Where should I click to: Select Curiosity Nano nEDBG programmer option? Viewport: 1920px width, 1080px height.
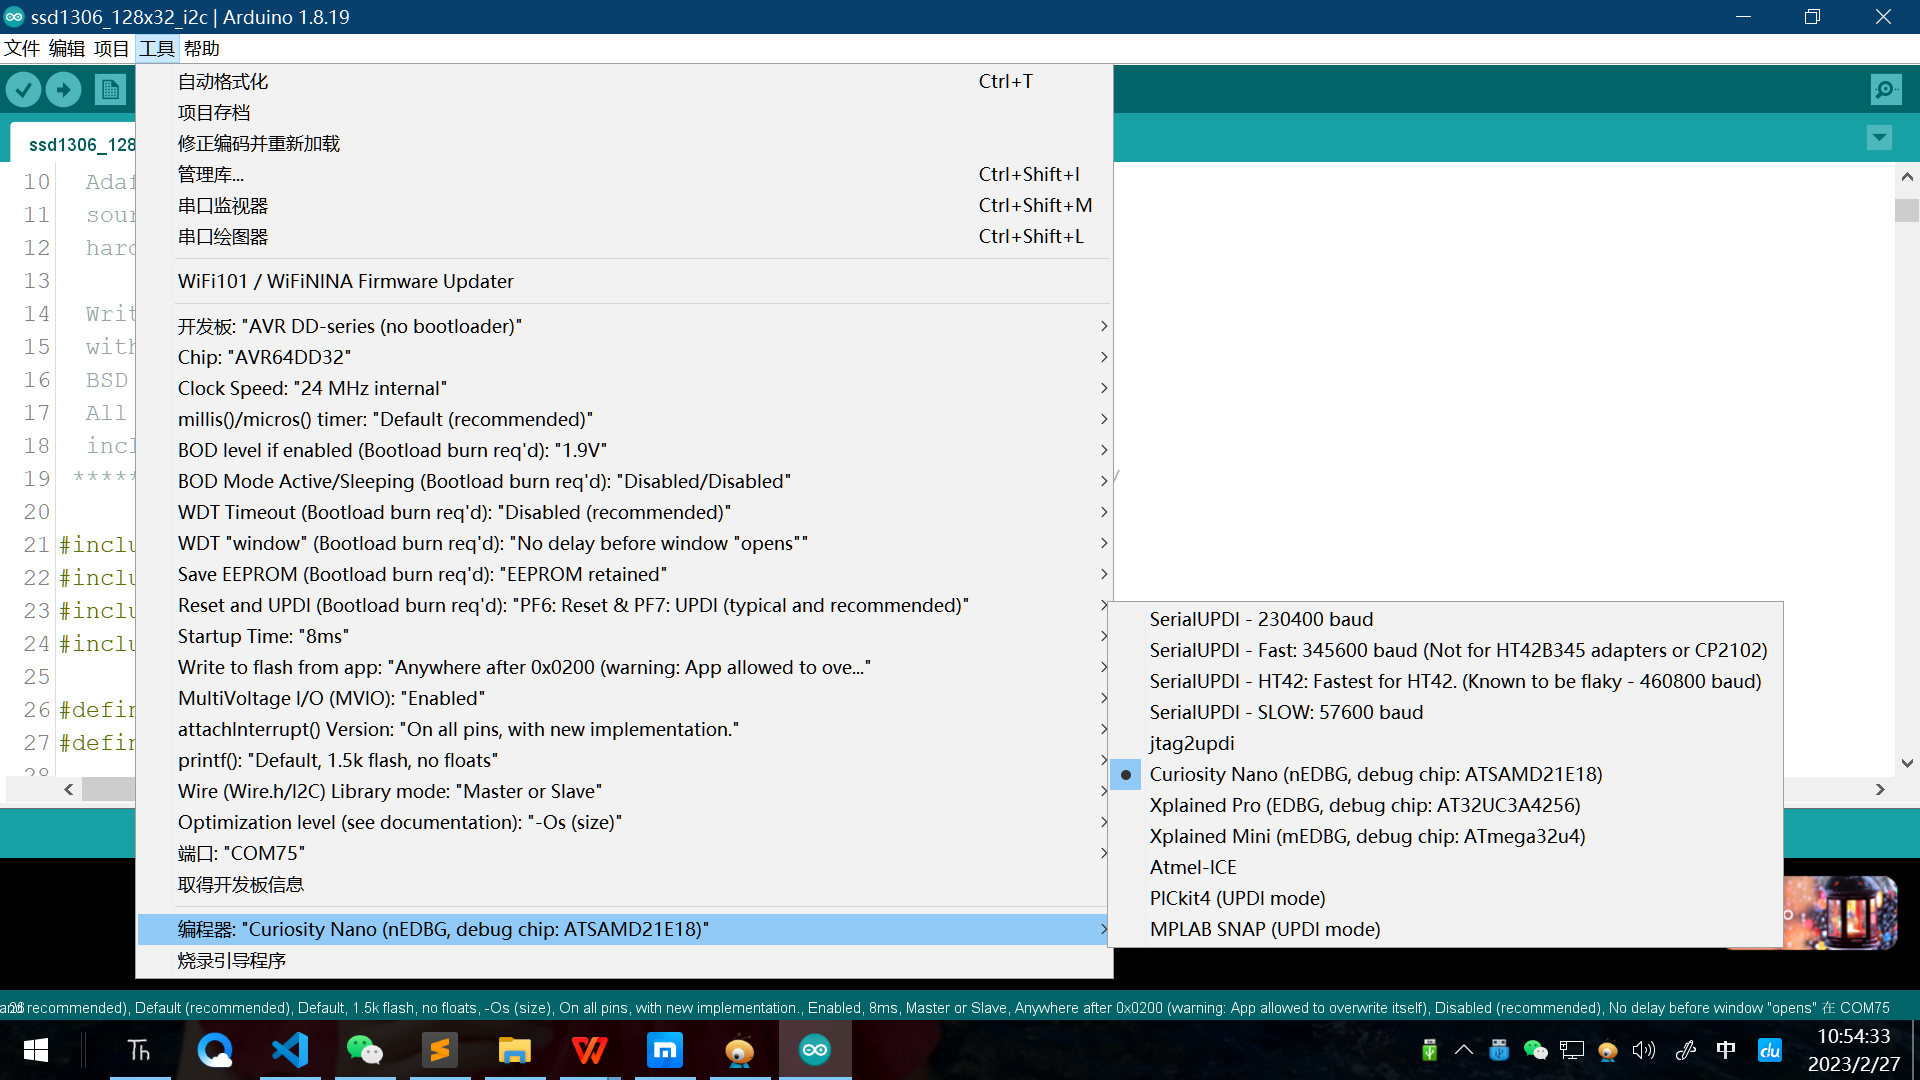click(1375, 774)
